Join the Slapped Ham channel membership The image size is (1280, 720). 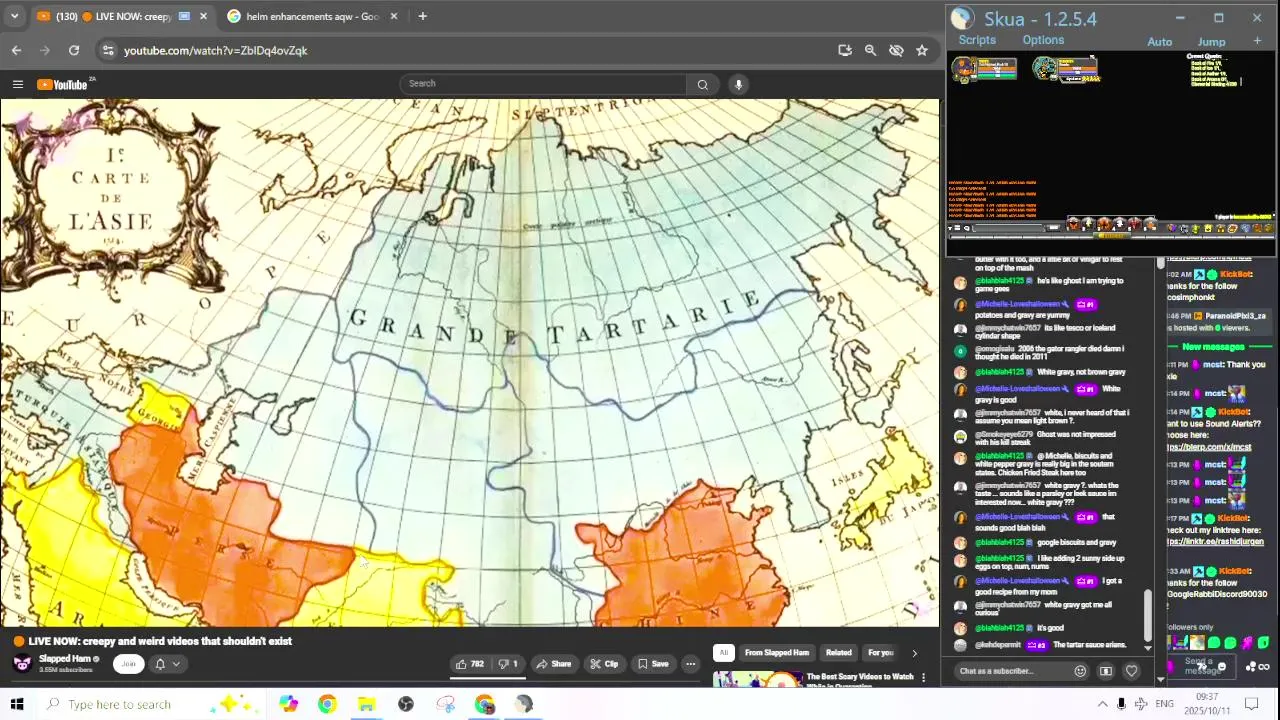(128, 664)
